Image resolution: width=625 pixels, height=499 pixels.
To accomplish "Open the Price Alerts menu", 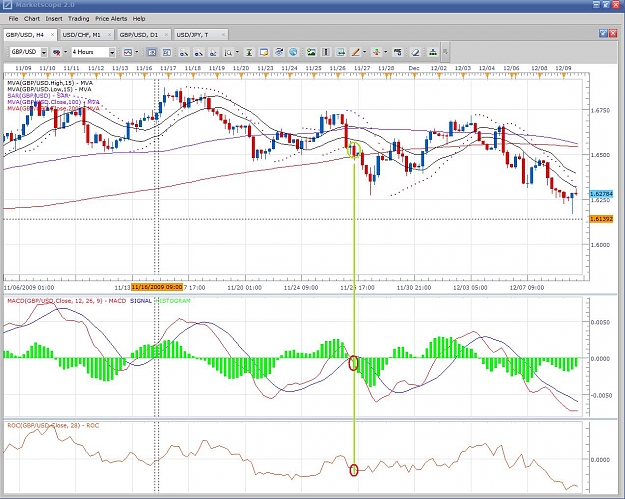I will [x=111, y=19].
